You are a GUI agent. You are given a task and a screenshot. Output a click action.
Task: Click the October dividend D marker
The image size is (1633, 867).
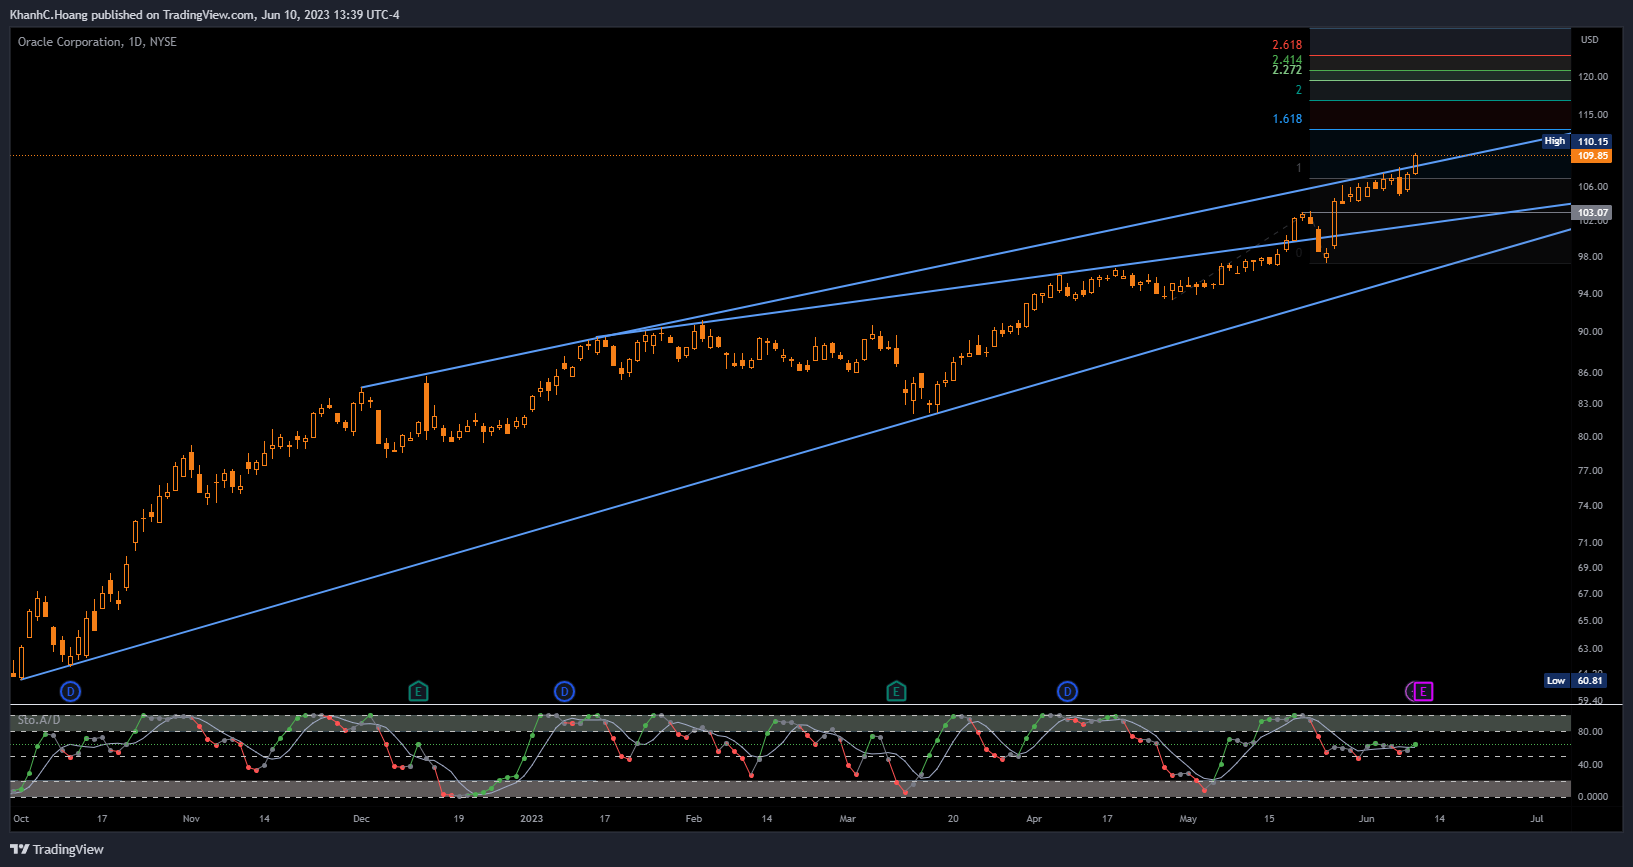(x=70, y=691)
